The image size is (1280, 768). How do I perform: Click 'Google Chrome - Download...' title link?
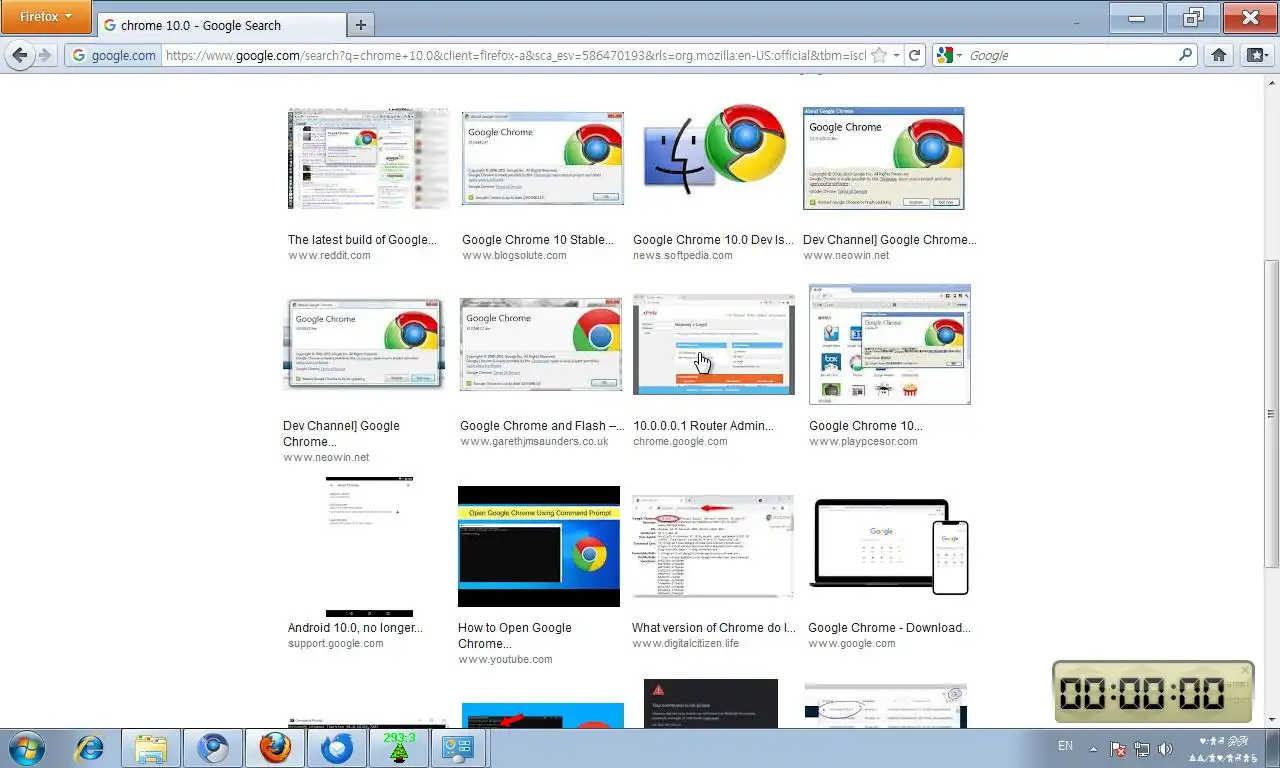coord(889,628)
